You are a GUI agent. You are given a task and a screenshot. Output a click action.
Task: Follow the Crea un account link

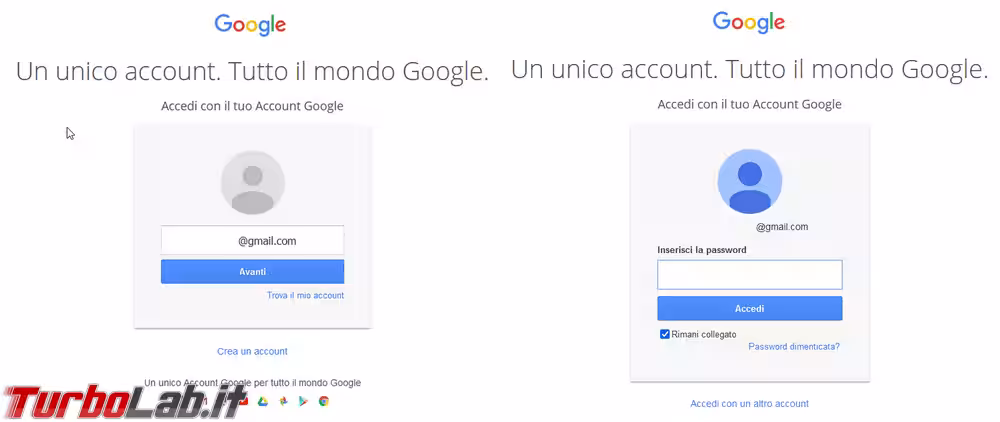click(252, 351)
